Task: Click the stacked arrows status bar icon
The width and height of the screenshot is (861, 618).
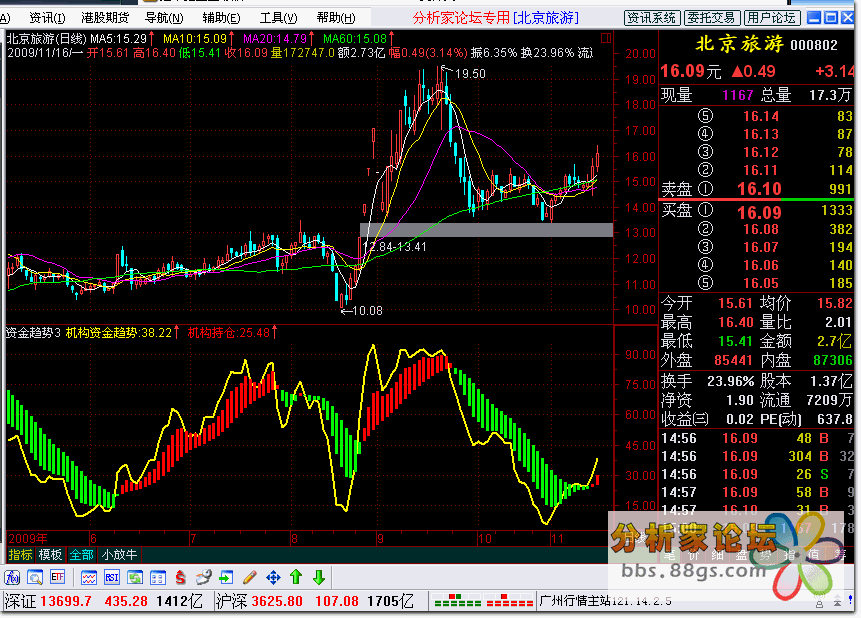Action: pos(837,601)
